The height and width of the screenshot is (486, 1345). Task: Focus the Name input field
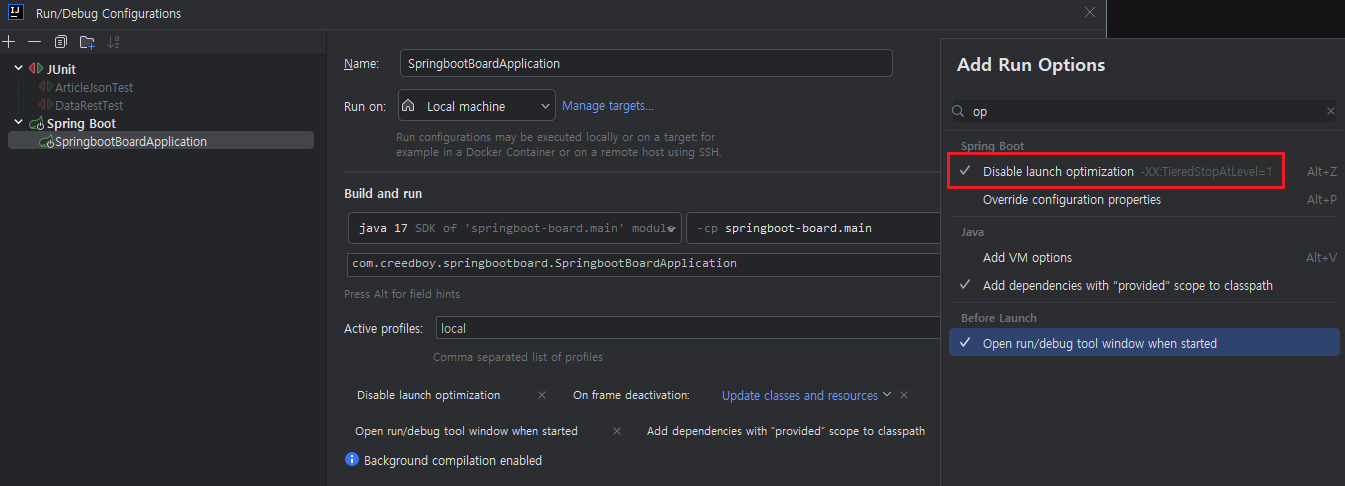point(645,63)
